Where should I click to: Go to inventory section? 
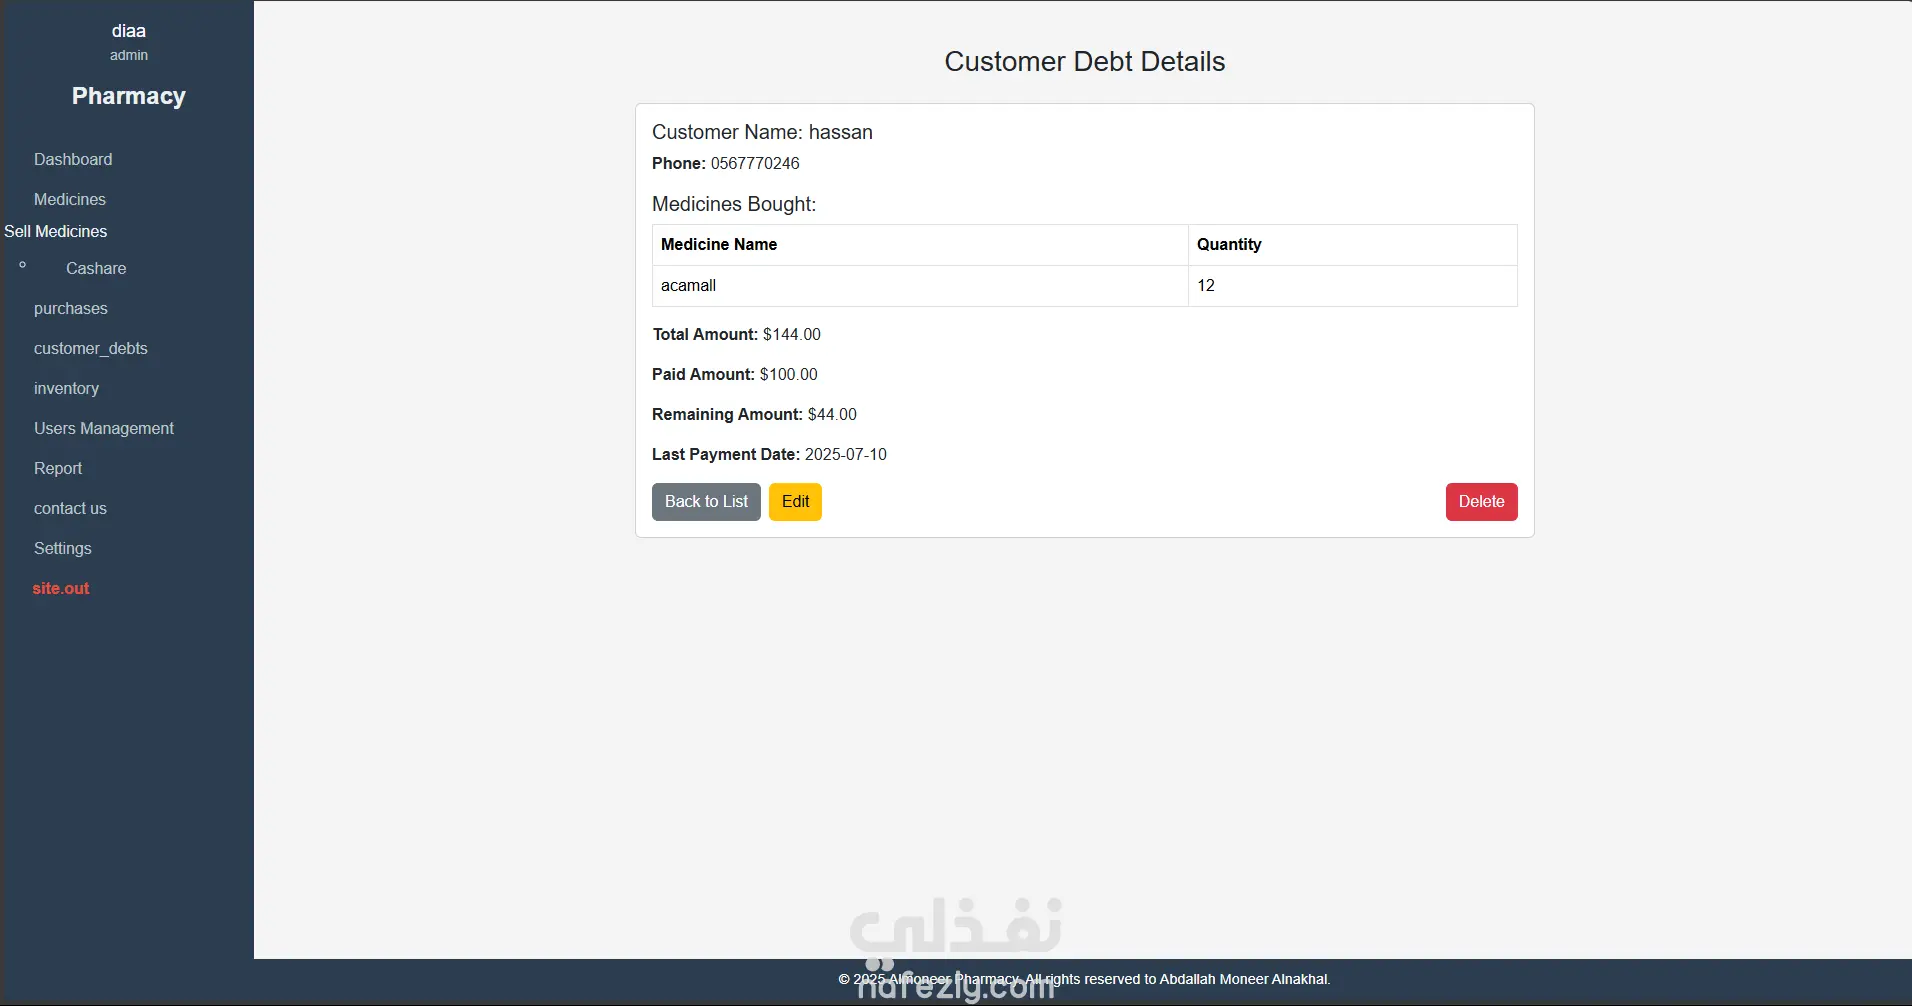(66, 388)
